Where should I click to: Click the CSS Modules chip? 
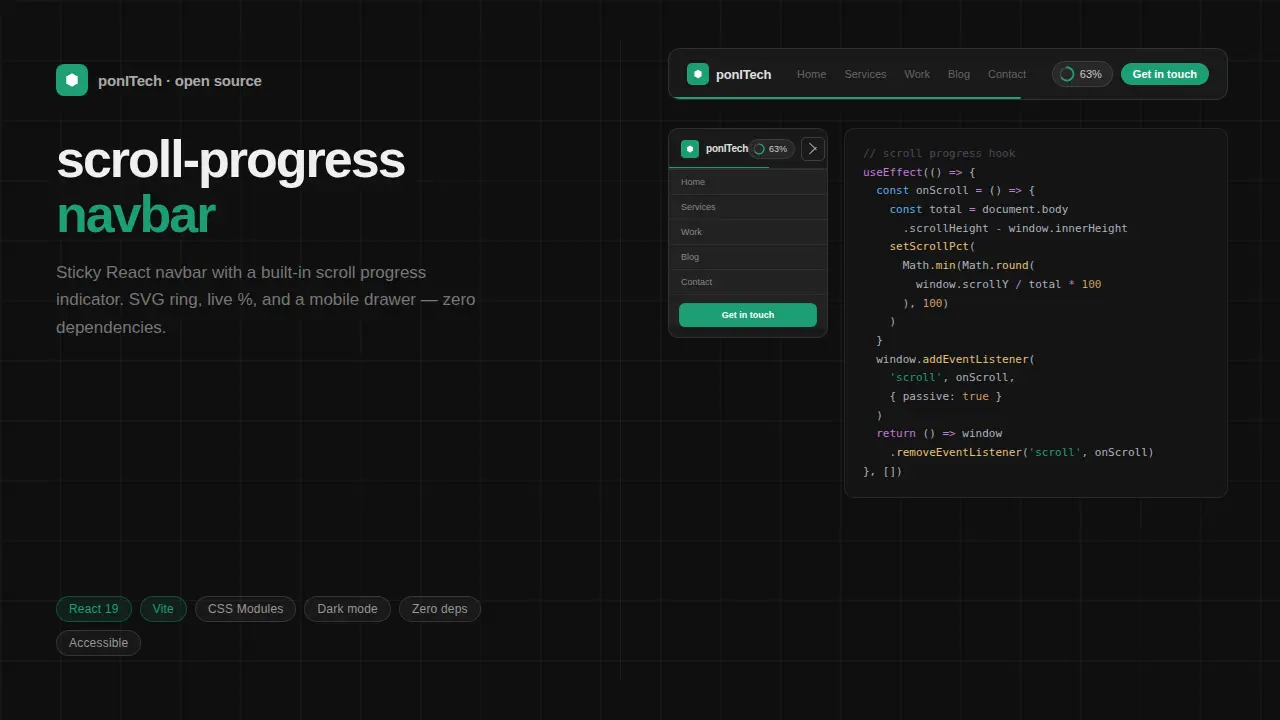245,608
